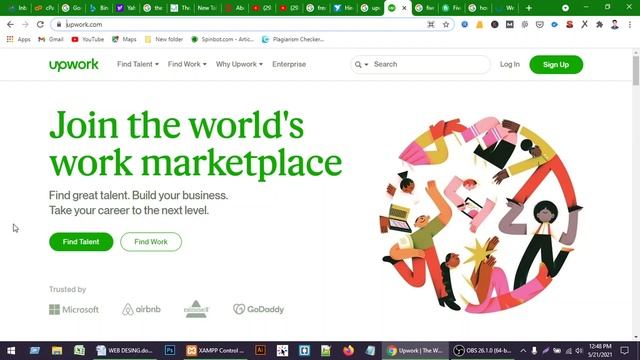Open the Enterprise page

point(289,64)
